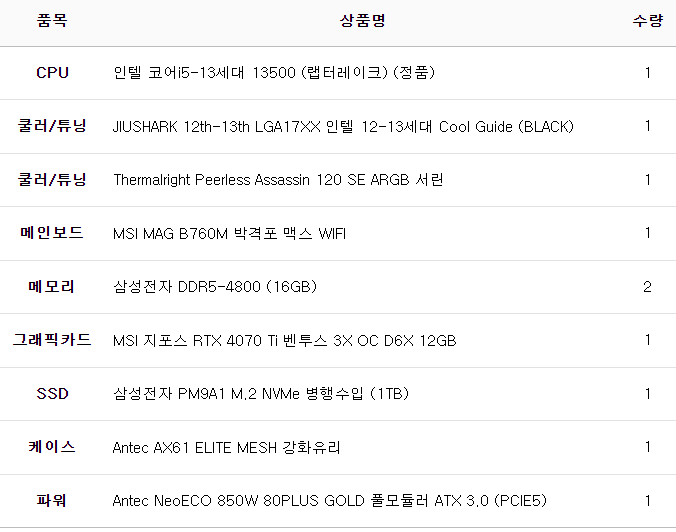Open Thermalright Peerless Assassin 120 SE item
The width and height of the screenshot is (676, 532).
point(278,180)
